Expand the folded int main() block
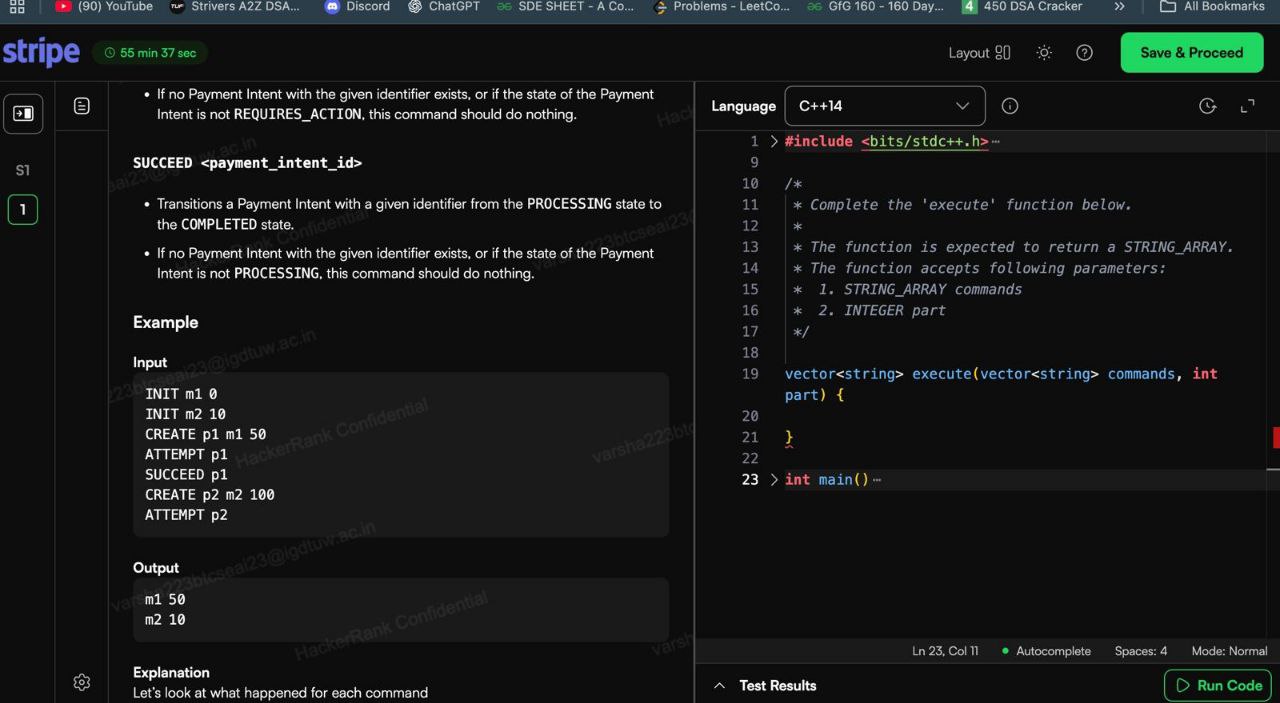 click(x=774, y=480)
